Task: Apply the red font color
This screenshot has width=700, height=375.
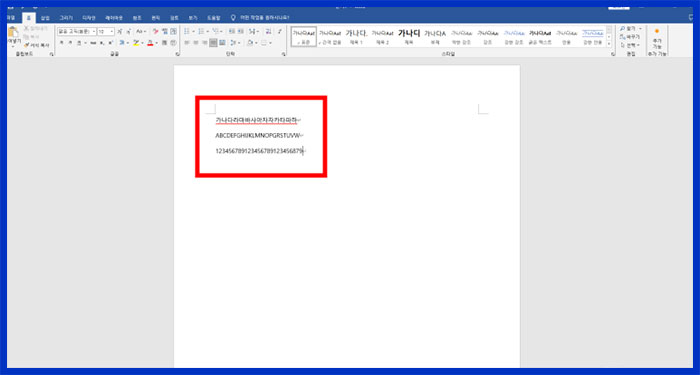Action: (150, 43)
